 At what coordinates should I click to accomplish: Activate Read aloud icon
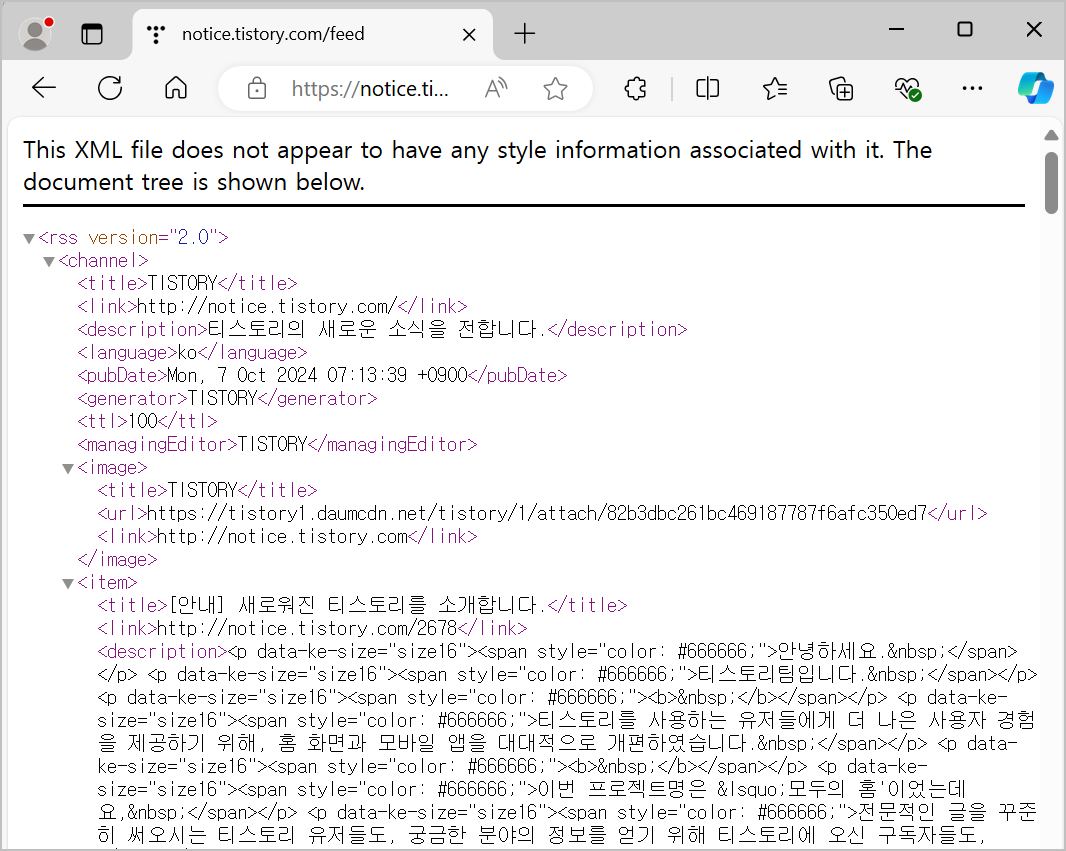pyautogui.click(x=496, y=88)
